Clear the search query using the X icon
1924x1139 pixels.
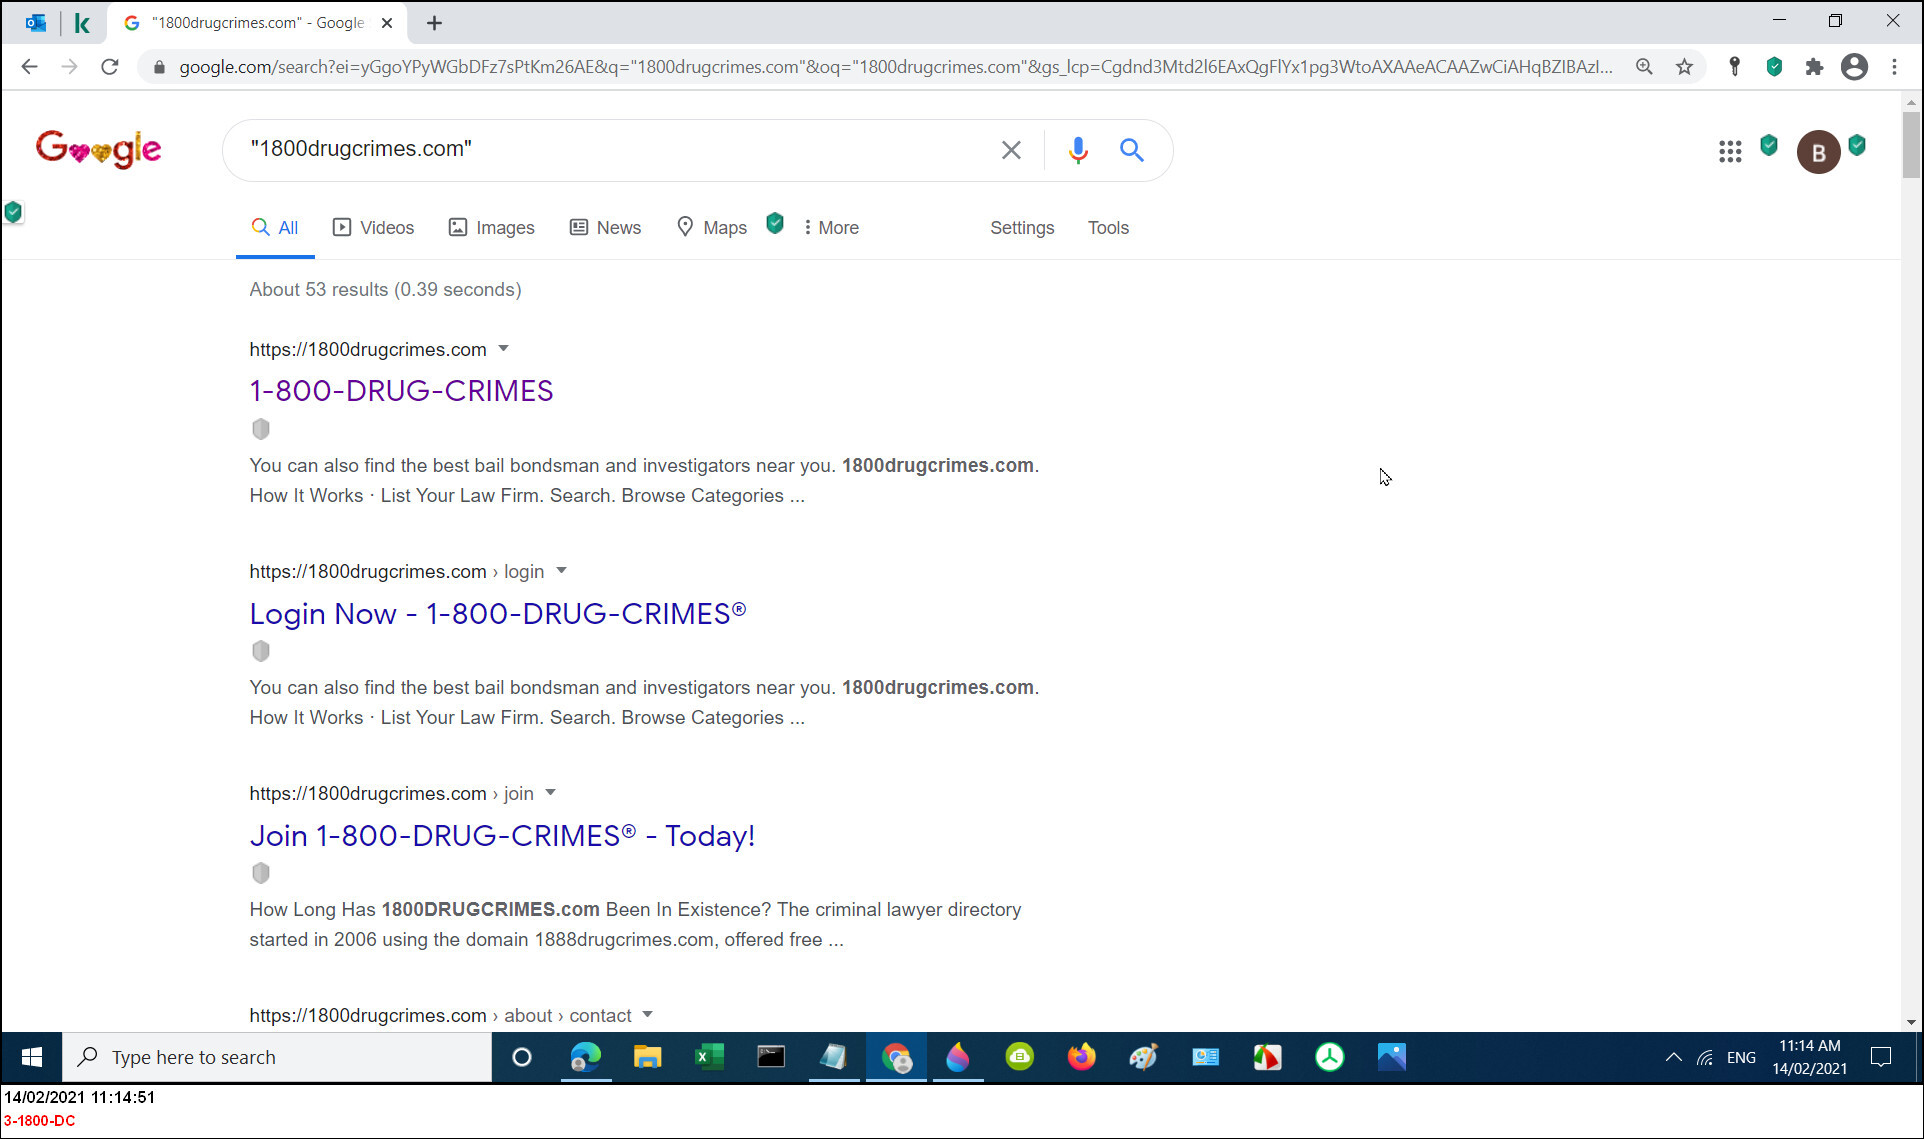coord(1011,150)
